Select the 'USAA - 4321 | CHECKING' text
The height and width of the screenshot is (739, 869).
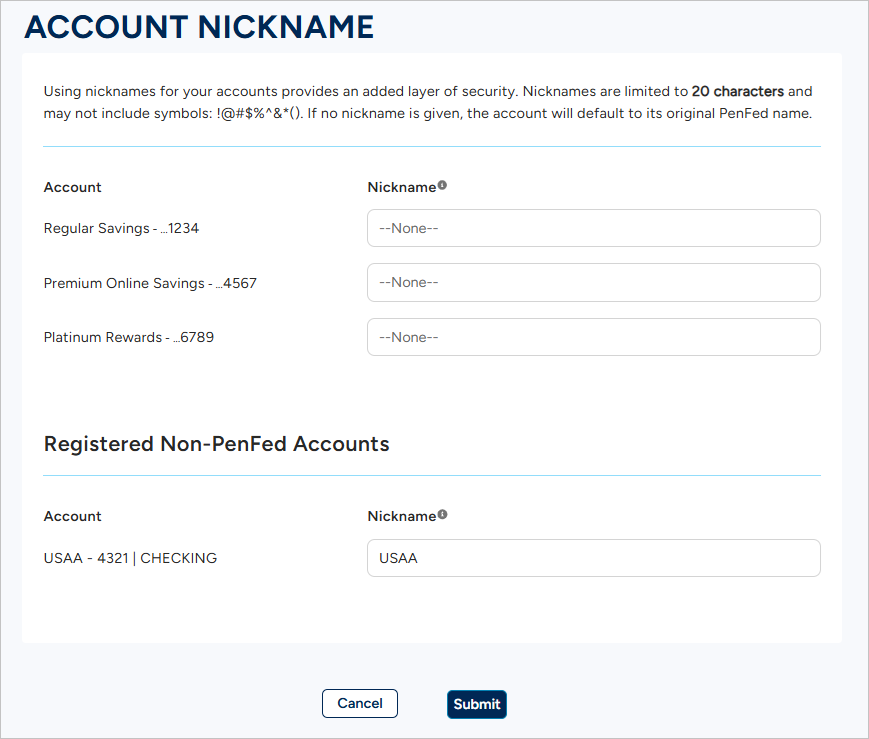tap(130, 558)
